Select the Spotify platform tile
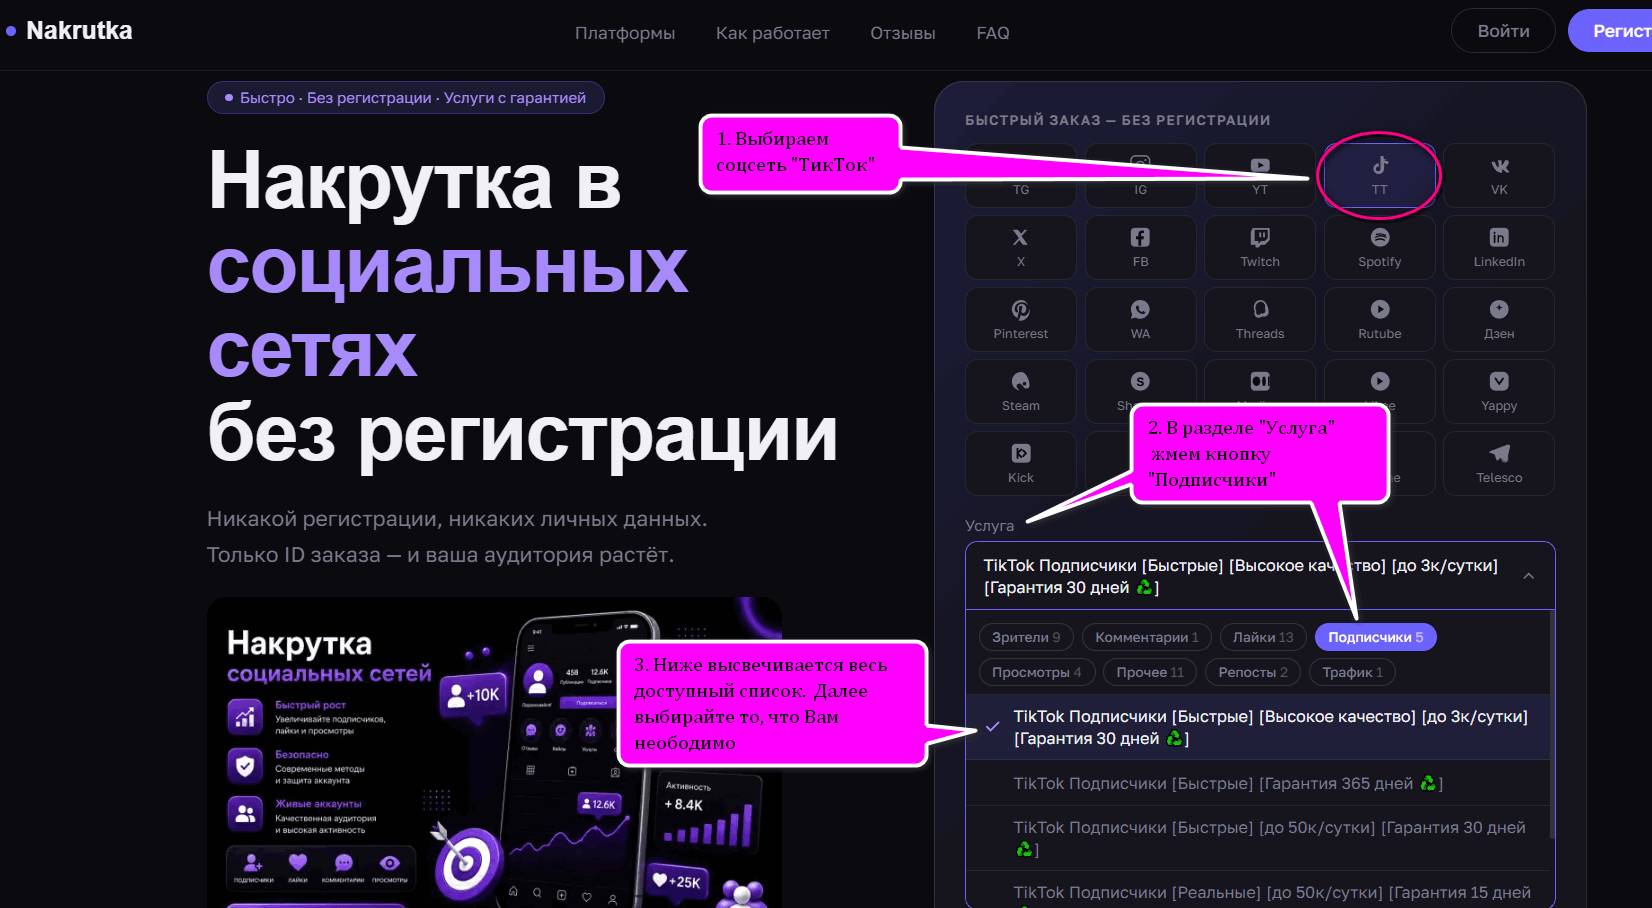This screenshot has width=1652, height=908. [1379, 247]
